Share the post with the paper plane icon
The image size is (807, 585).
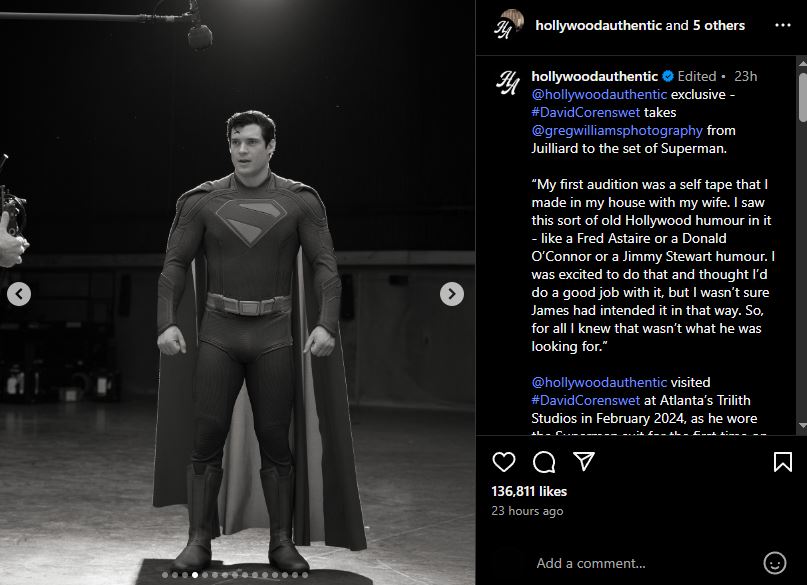click(583, 461)
